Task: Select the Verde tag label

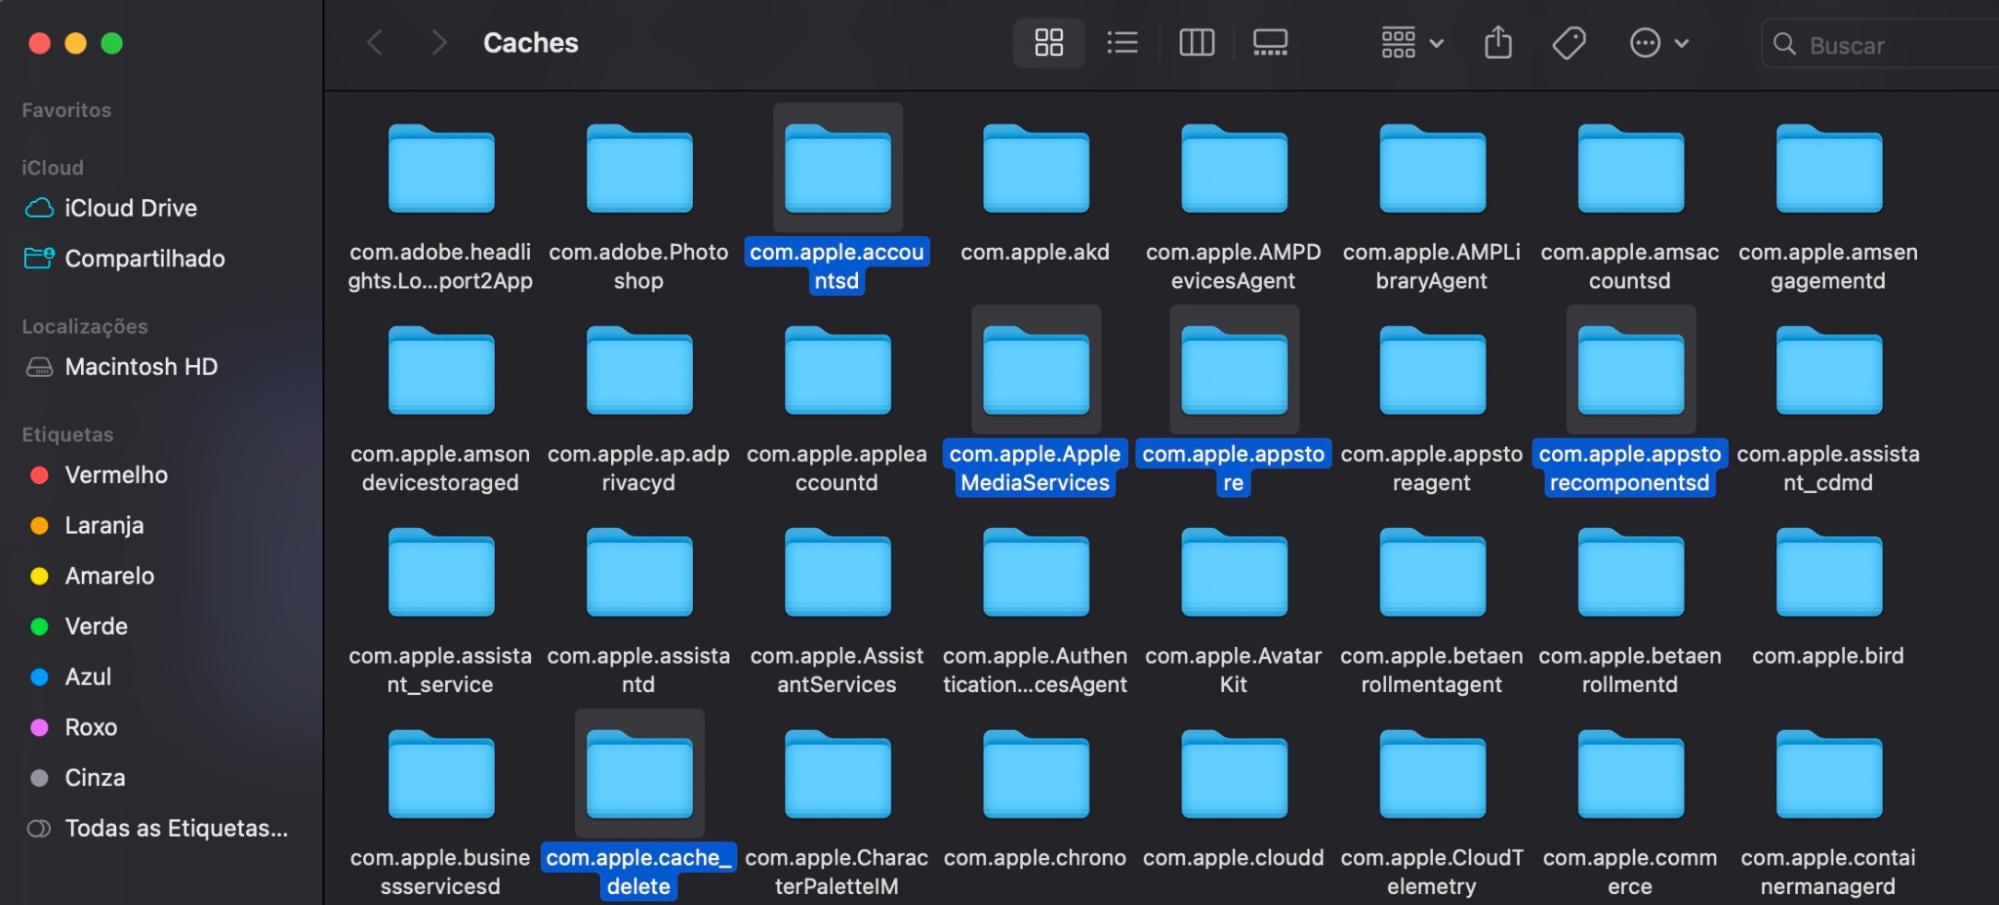Action: point(96,626)
